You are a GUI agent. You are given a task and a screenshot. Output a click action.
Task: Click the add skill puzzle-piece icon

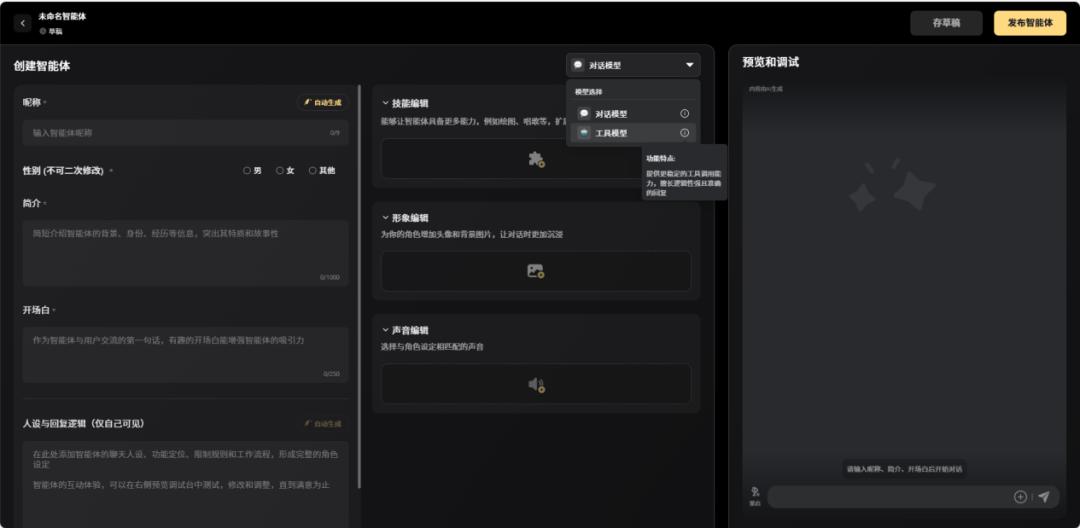[536, 159]
